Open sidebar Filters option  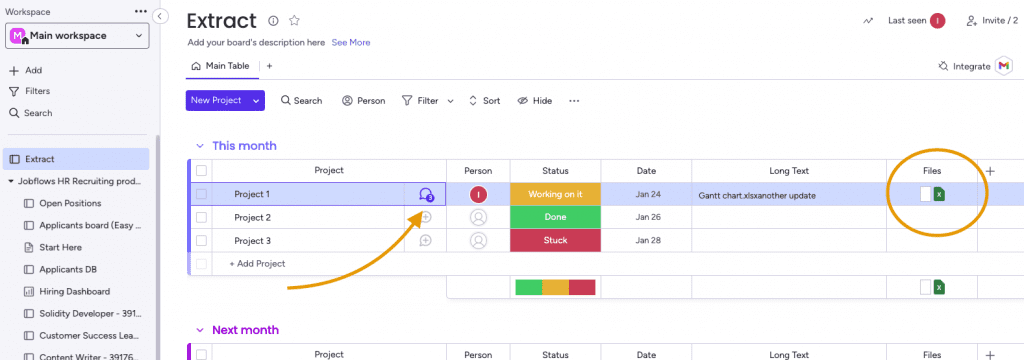[x=30, y=91]
